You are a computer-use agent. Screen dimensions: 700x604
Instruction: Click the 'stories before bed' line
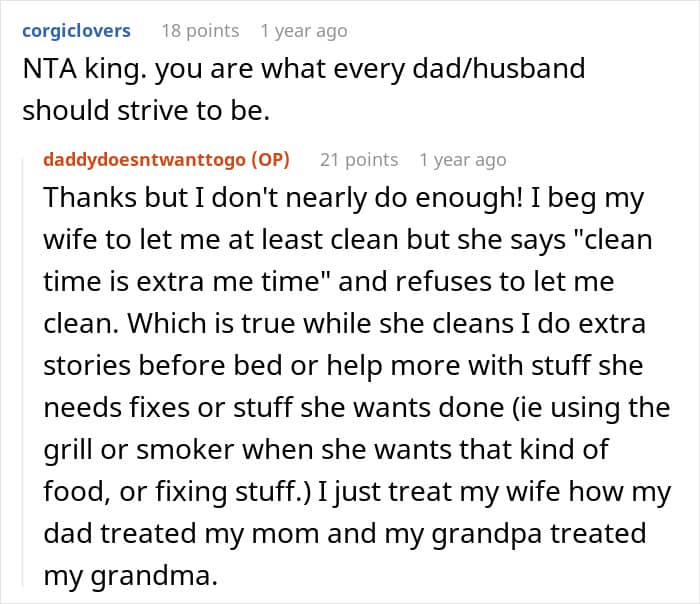343,366
